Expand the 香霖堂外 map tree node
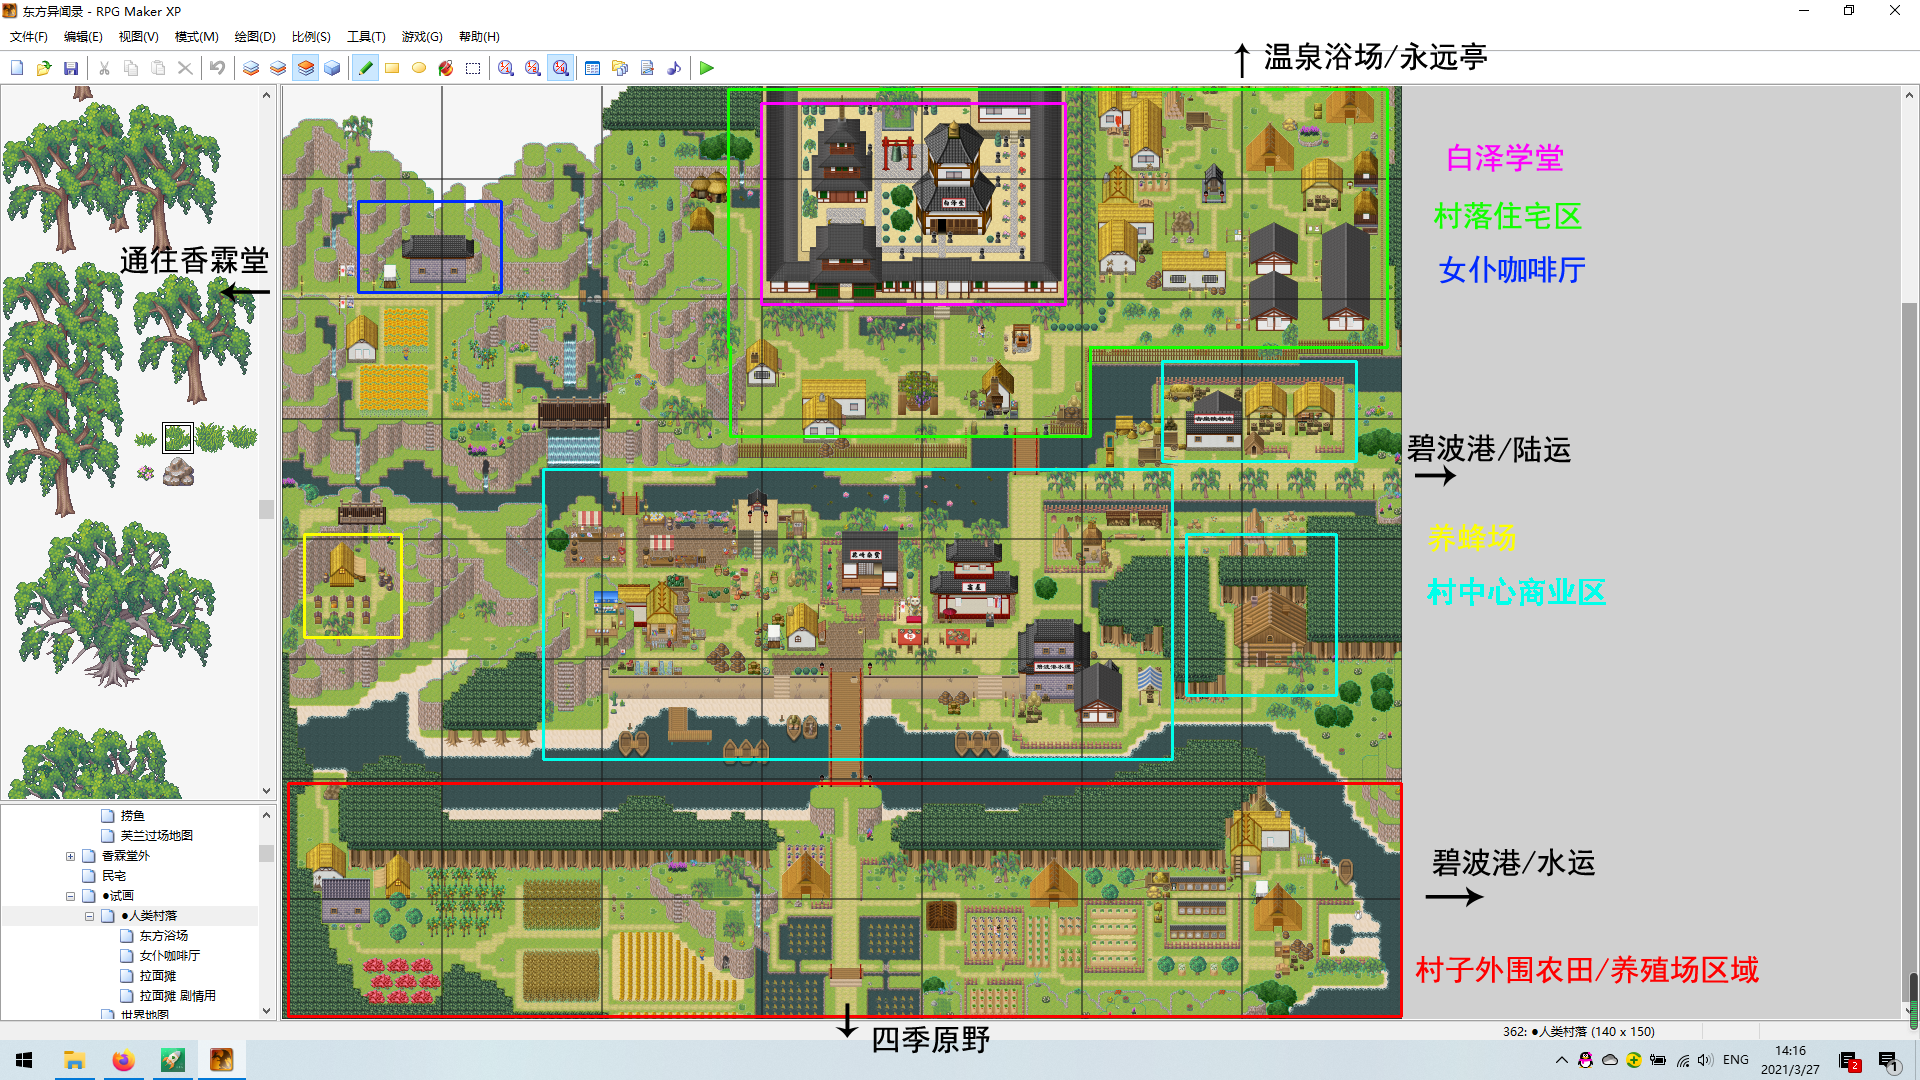 [70, 856]
